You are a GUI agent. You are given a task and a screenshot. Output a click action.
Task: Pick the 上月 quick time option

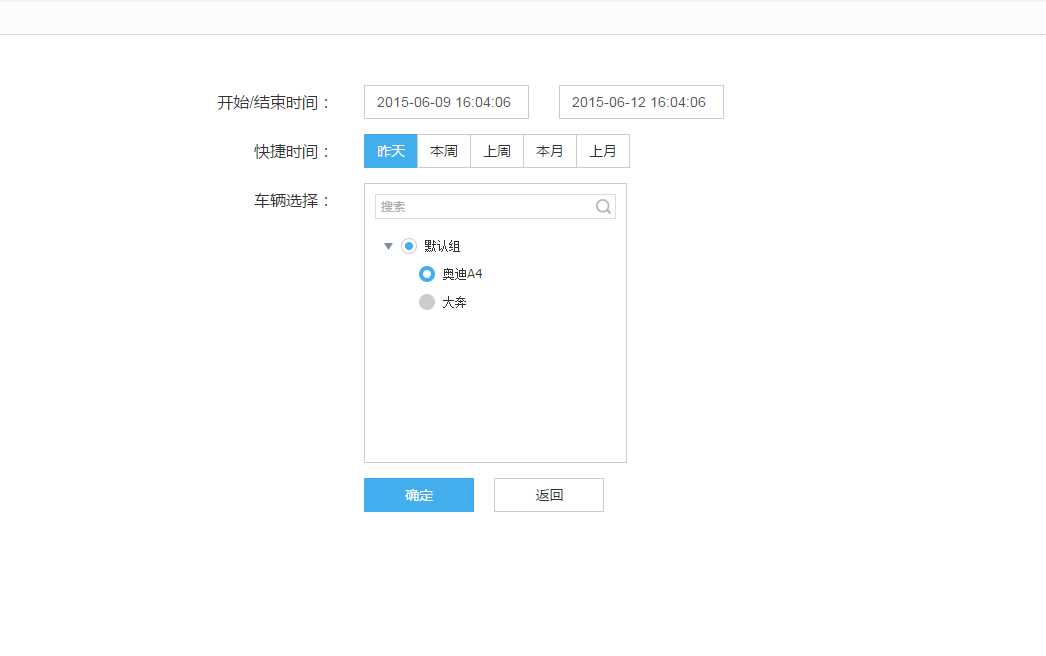603,150
